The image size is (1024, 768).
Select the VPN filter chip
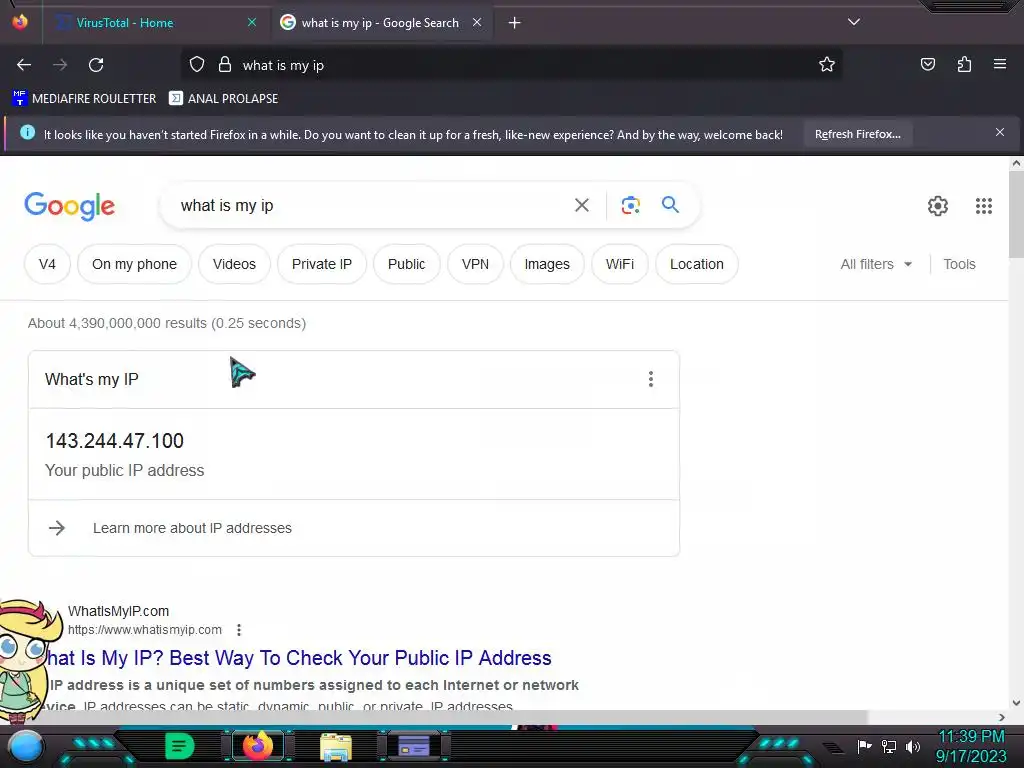click(x=475, y=264)
